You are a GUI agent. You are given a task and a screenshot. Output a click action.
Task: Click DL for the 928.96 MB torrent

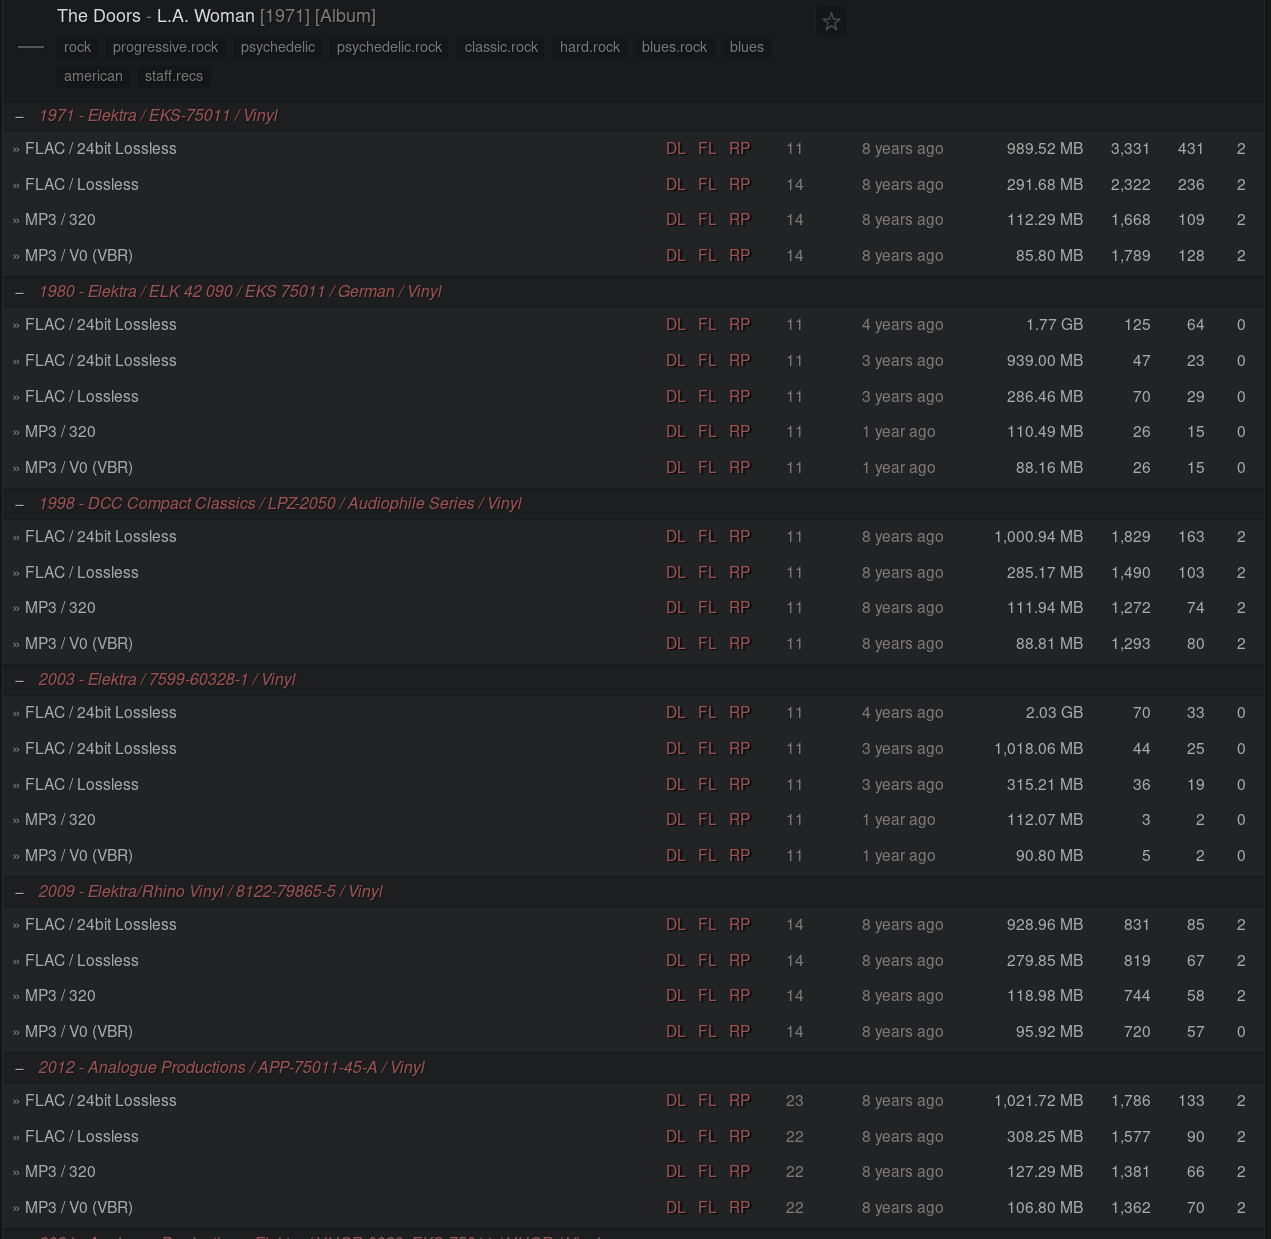click(676, 924)
